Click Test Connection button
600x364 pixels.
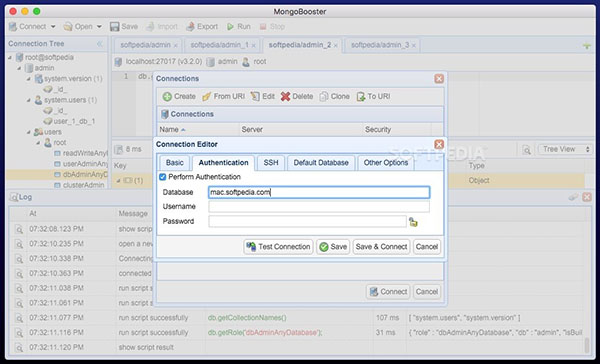point(278,247)
